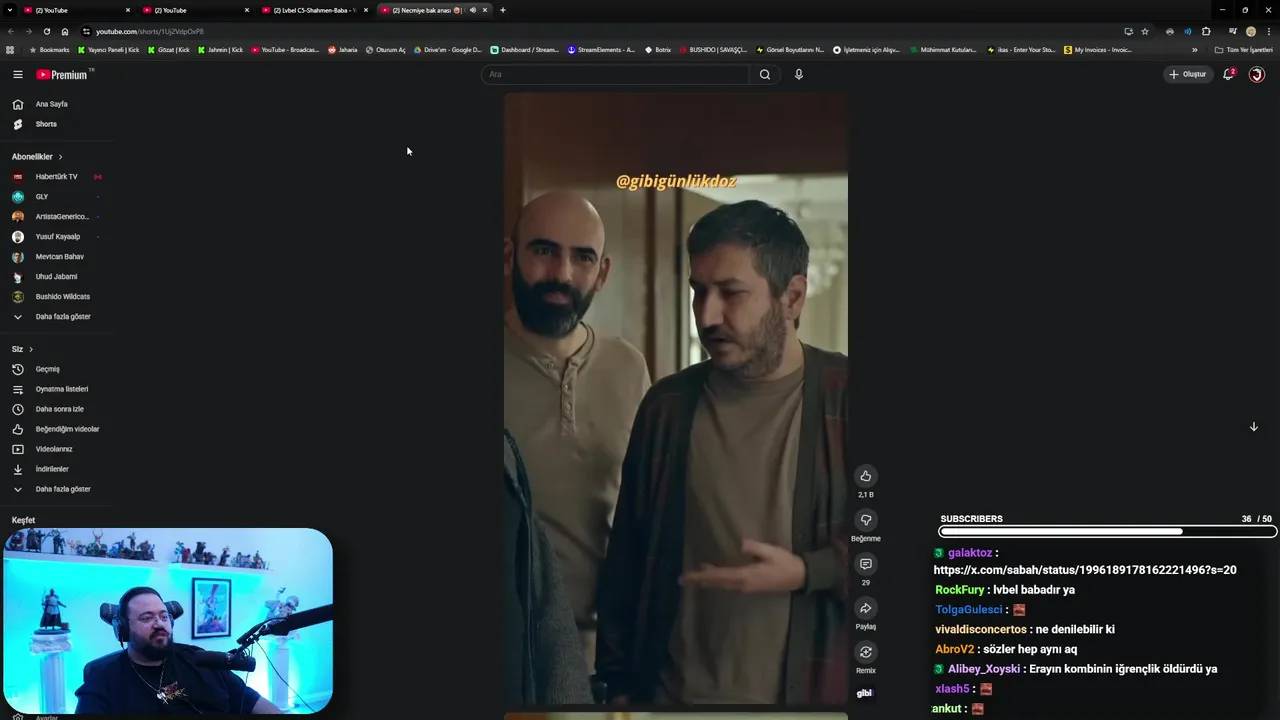The height and width of the screenshot is (720, 1280).
Task: Open the browser apps grid shortcut
Action: pyautogui.click(x=10, y=49)
